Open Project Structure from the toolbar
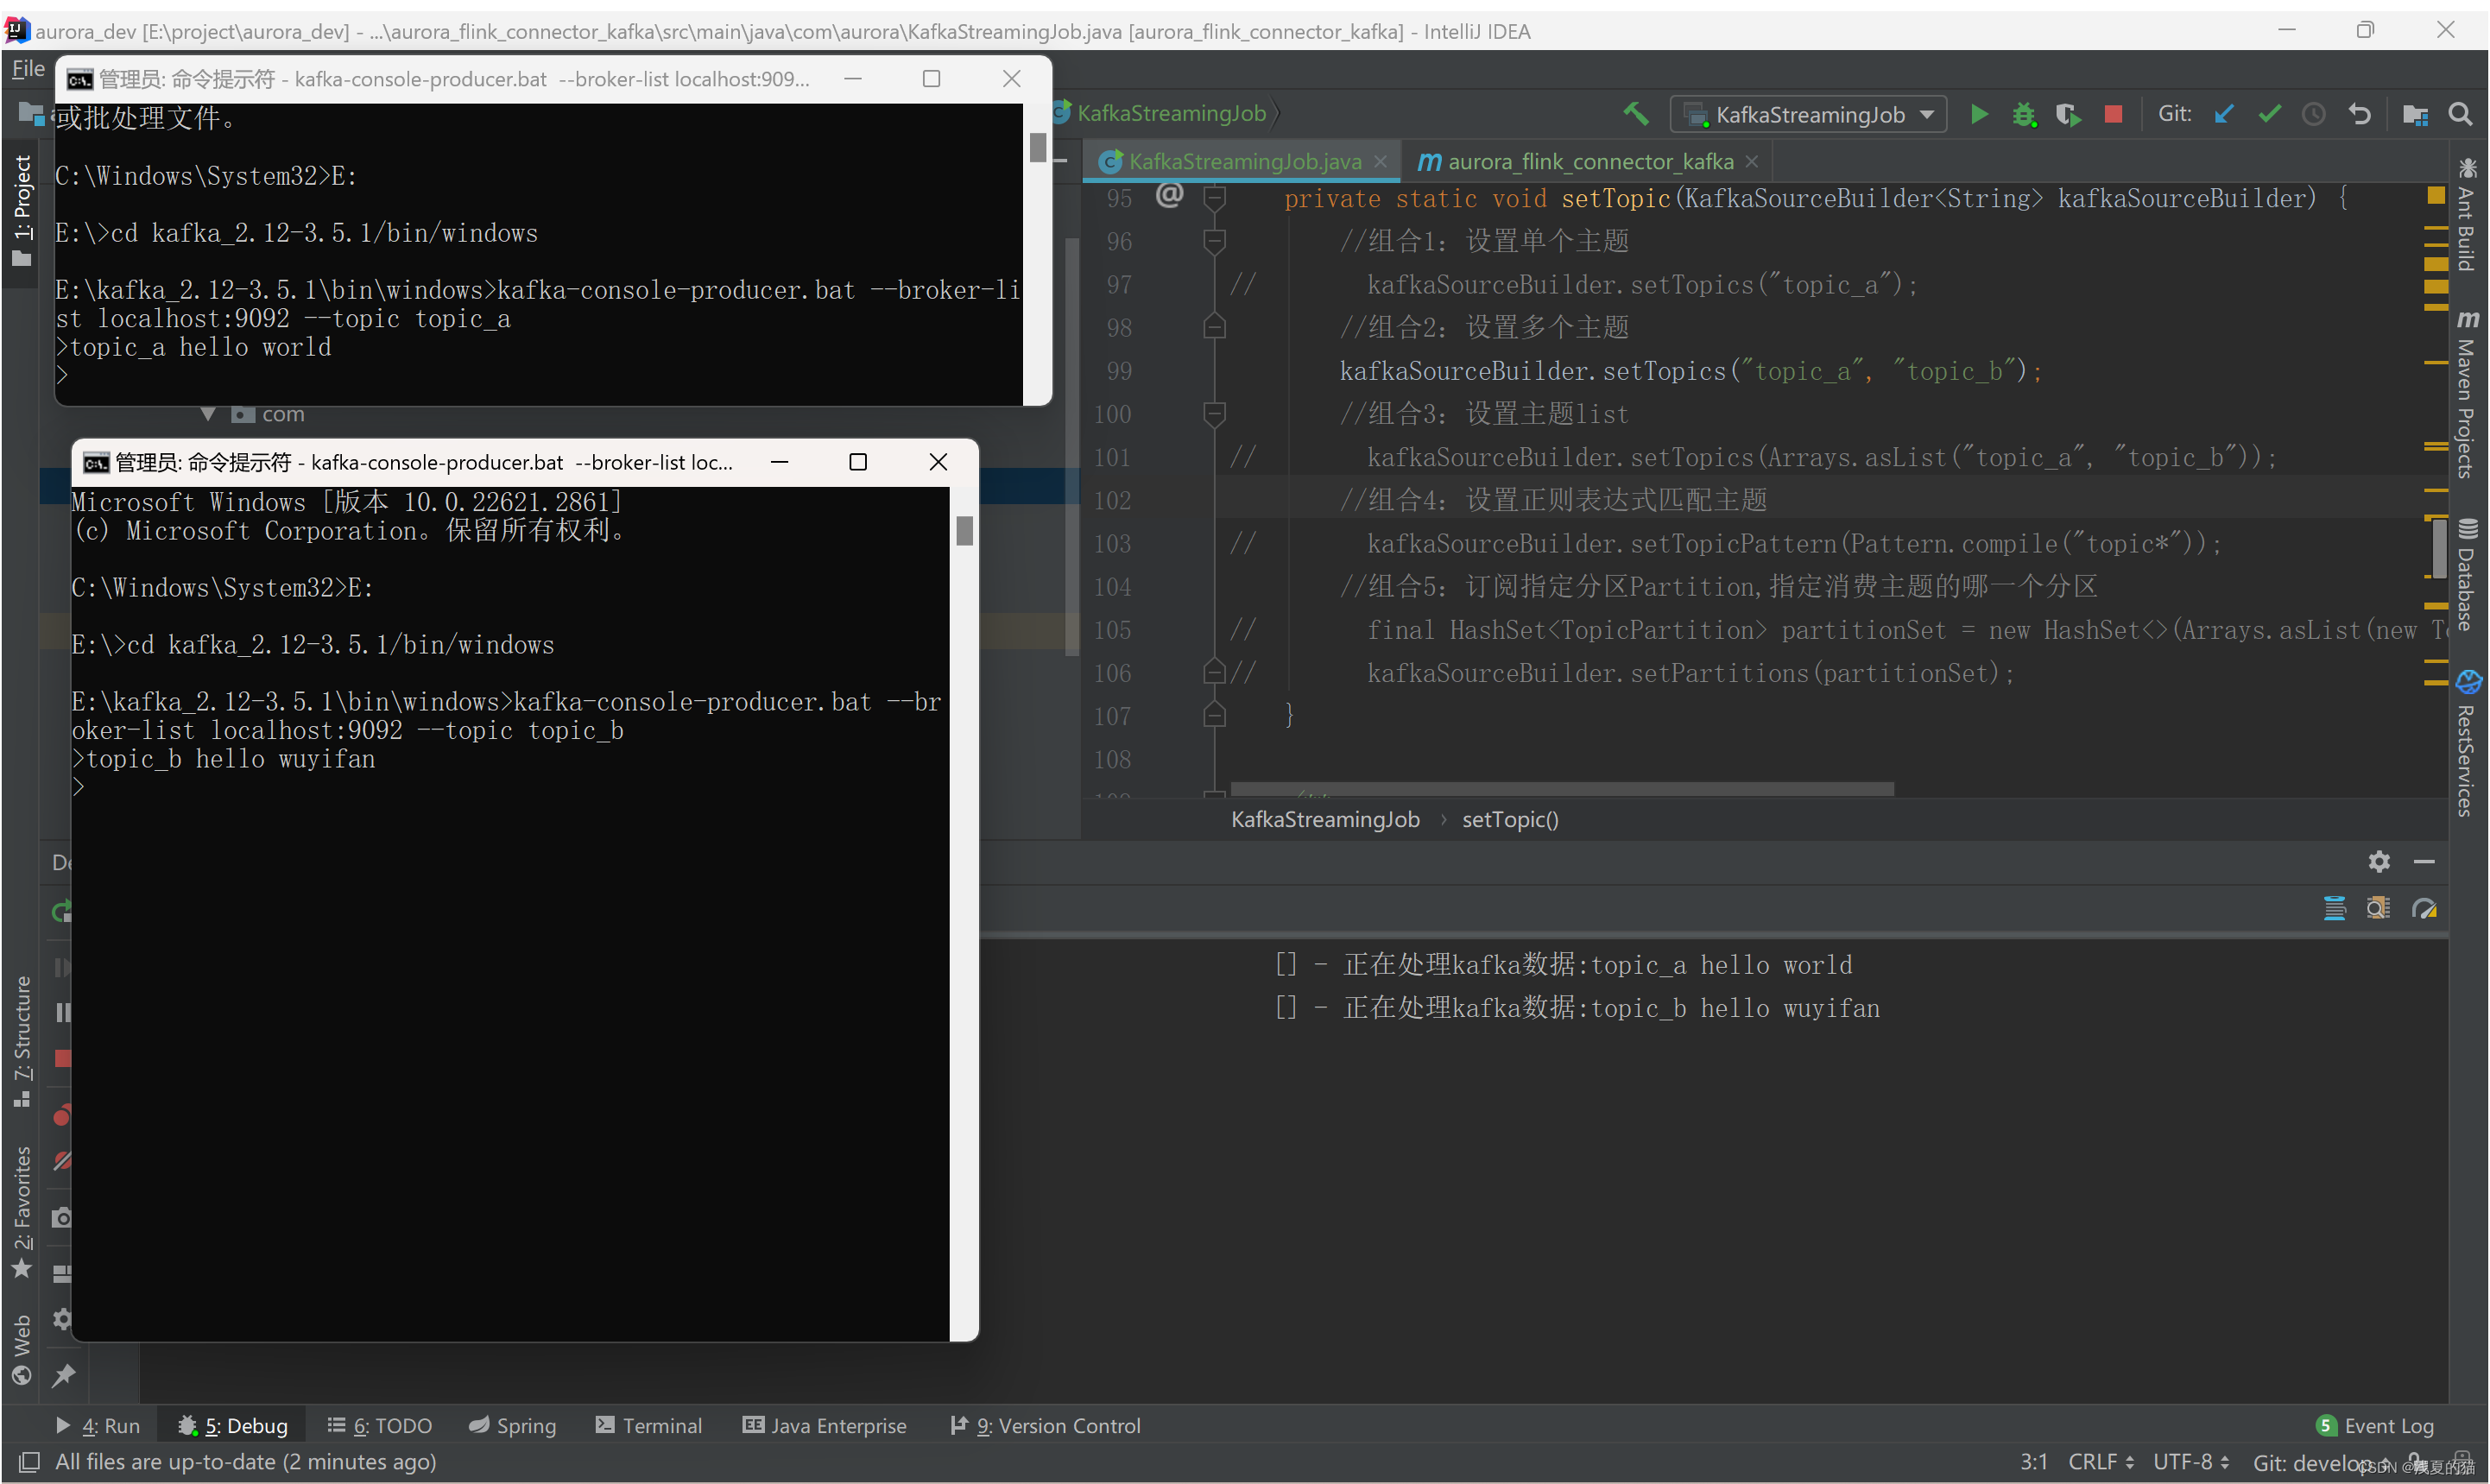The image size is (2490, 1484). [2415, 114]
